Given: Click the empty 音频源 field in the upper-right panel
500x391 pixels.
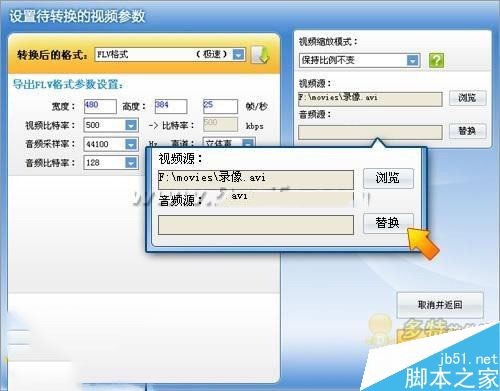Looking at the screenshot, I should click(370, 132).
